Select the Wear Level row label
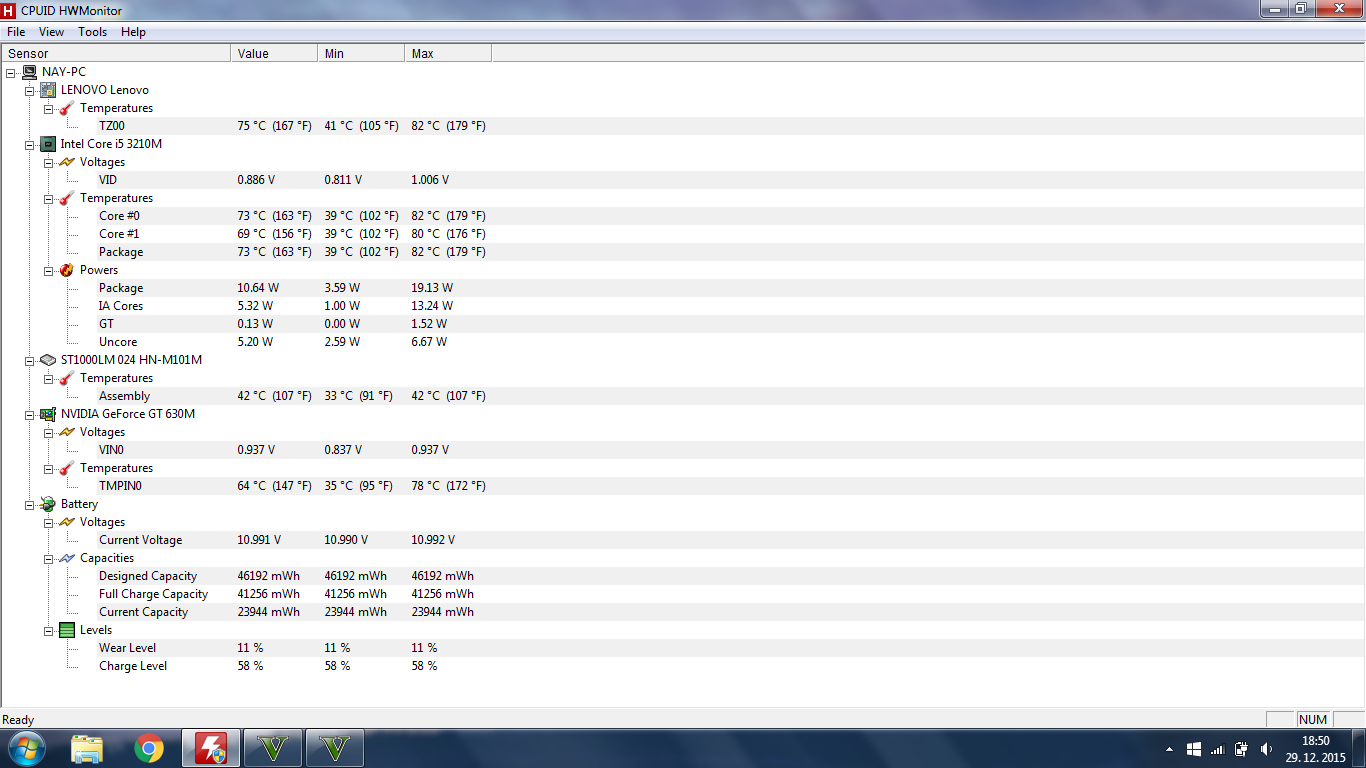The width and height of the screenshot is (1366, 768). (127, 648)
